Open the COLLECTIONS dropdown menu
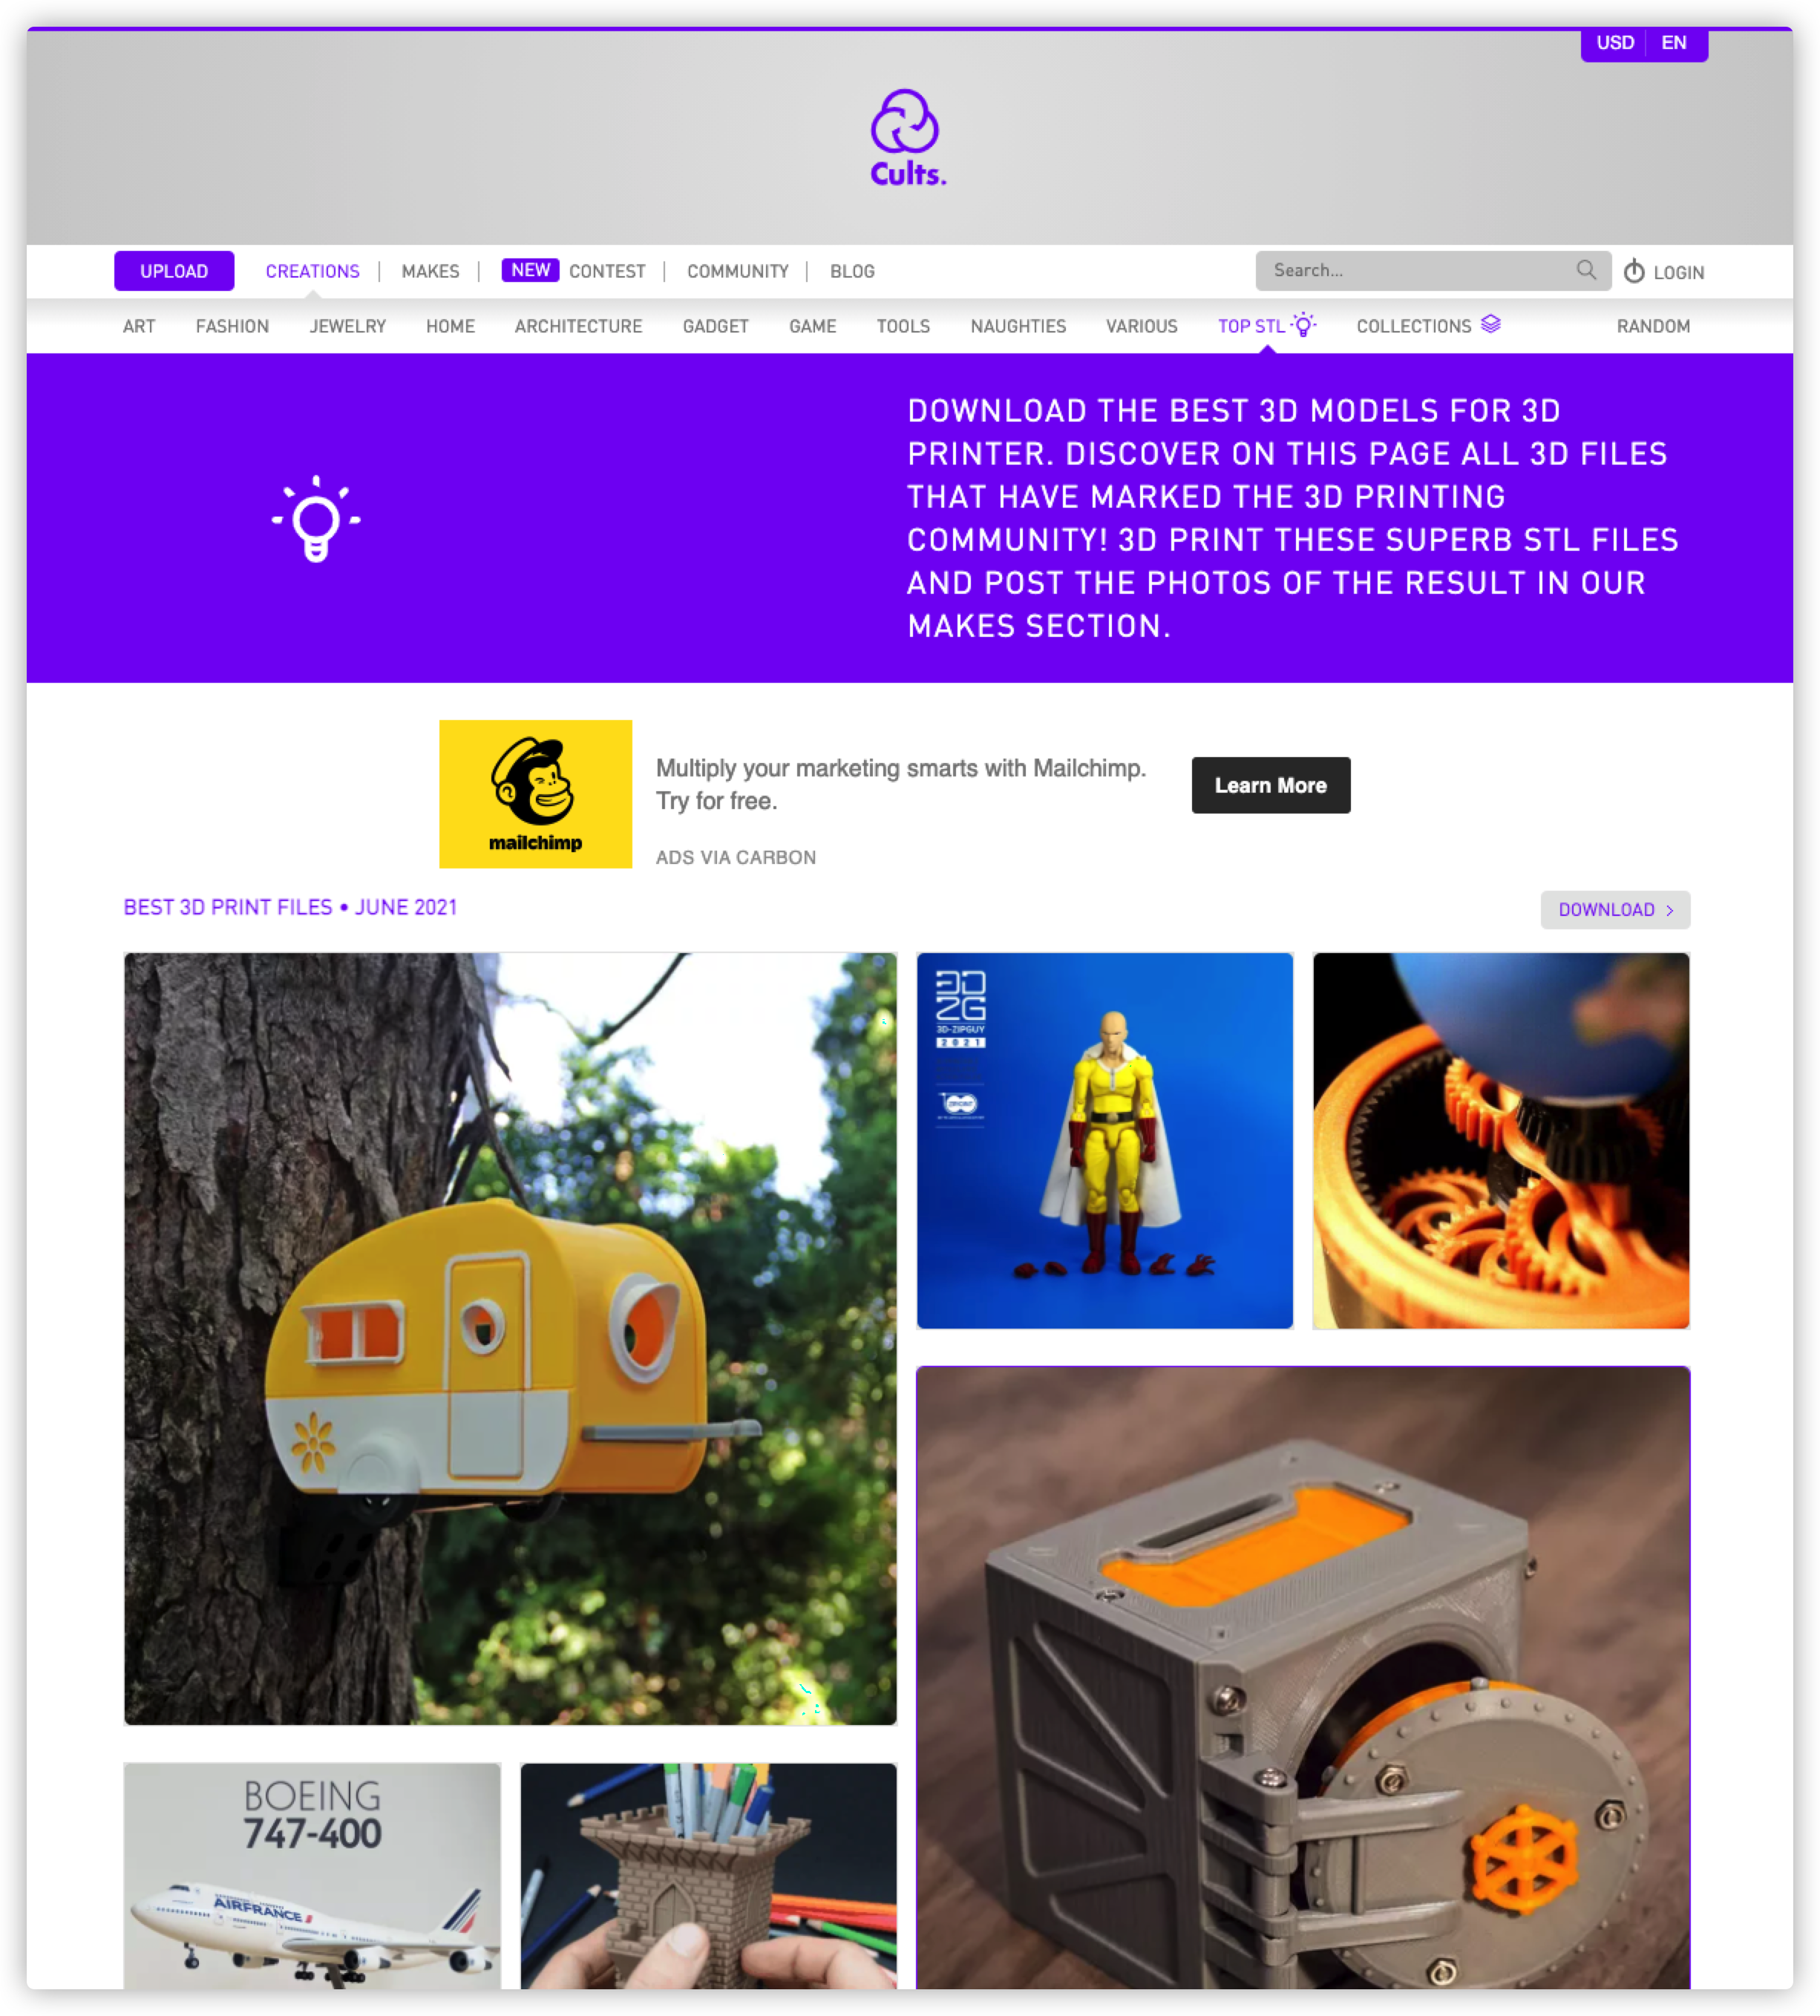Viewport: 1820px width, 2016px height. point(1427,327)
